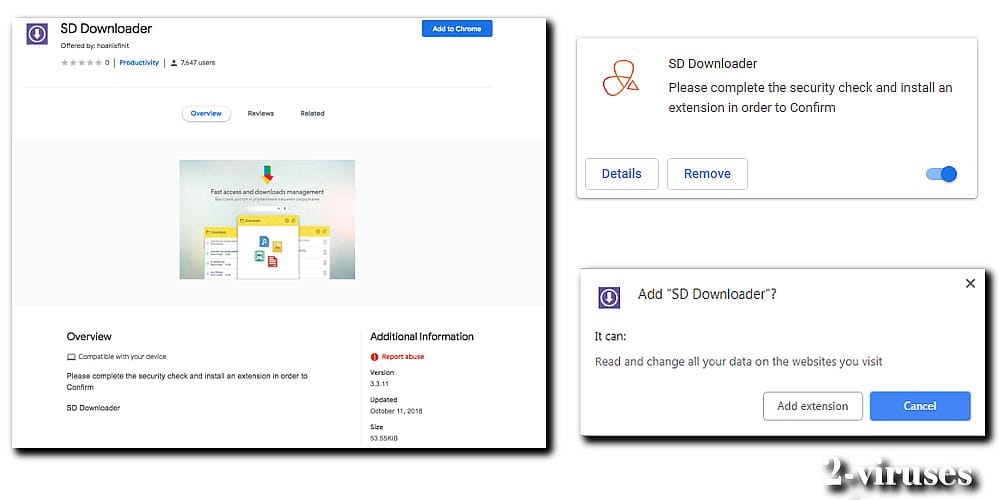Click the red Report abuse warning icon
Viewport: 1000px width, 500px height.
point(374,357)
